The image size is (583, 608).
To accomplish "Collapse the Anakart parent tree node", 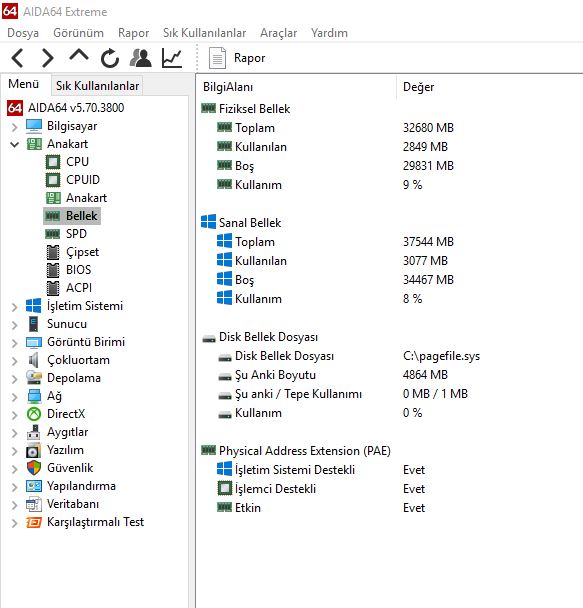I will [14, 145].
